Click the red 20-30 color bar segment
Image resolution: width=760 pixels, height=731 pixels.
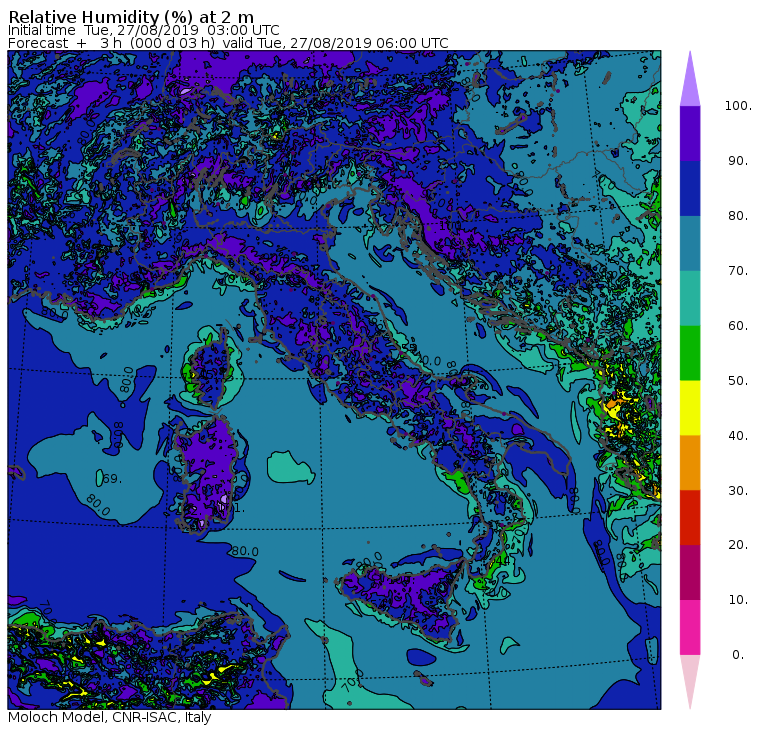coord(690,517)
